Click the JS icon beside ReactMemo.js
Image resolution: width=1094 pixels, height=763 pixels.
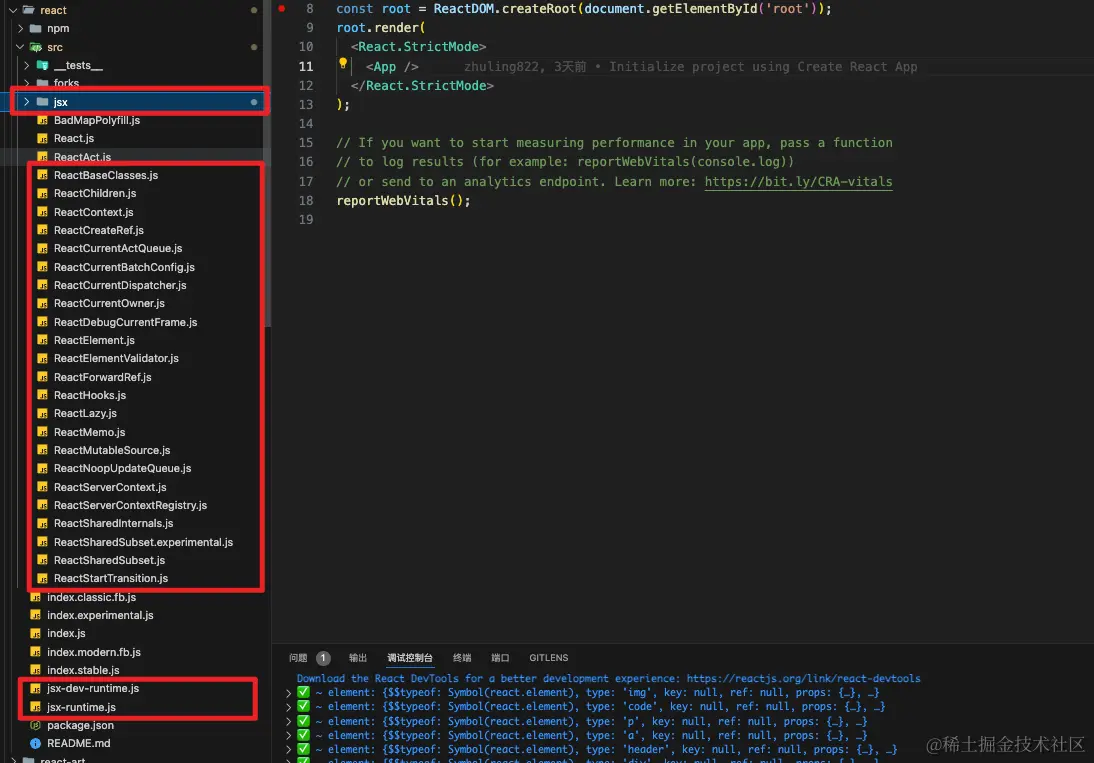(43, 432)
